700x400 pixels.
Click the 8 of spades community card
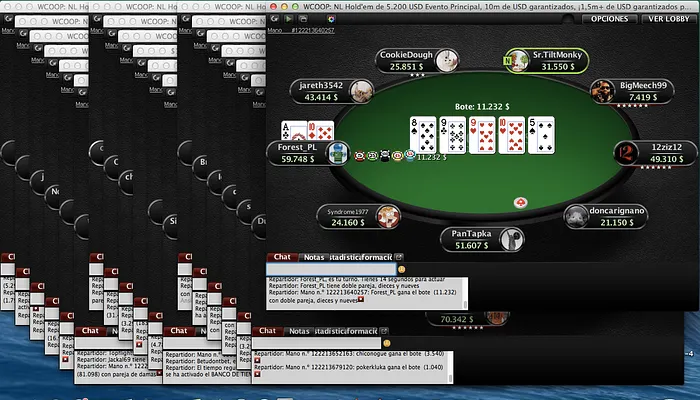(x=423, y=135)
